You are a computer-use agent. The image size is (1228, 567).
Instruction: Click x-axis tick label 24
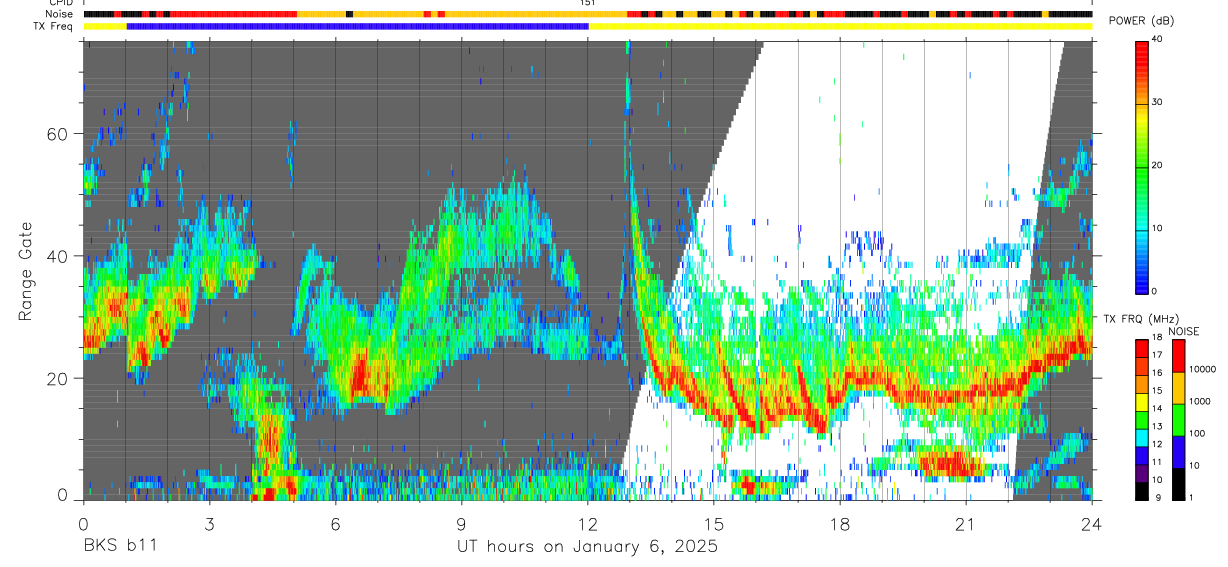(x=1092, y=524)
